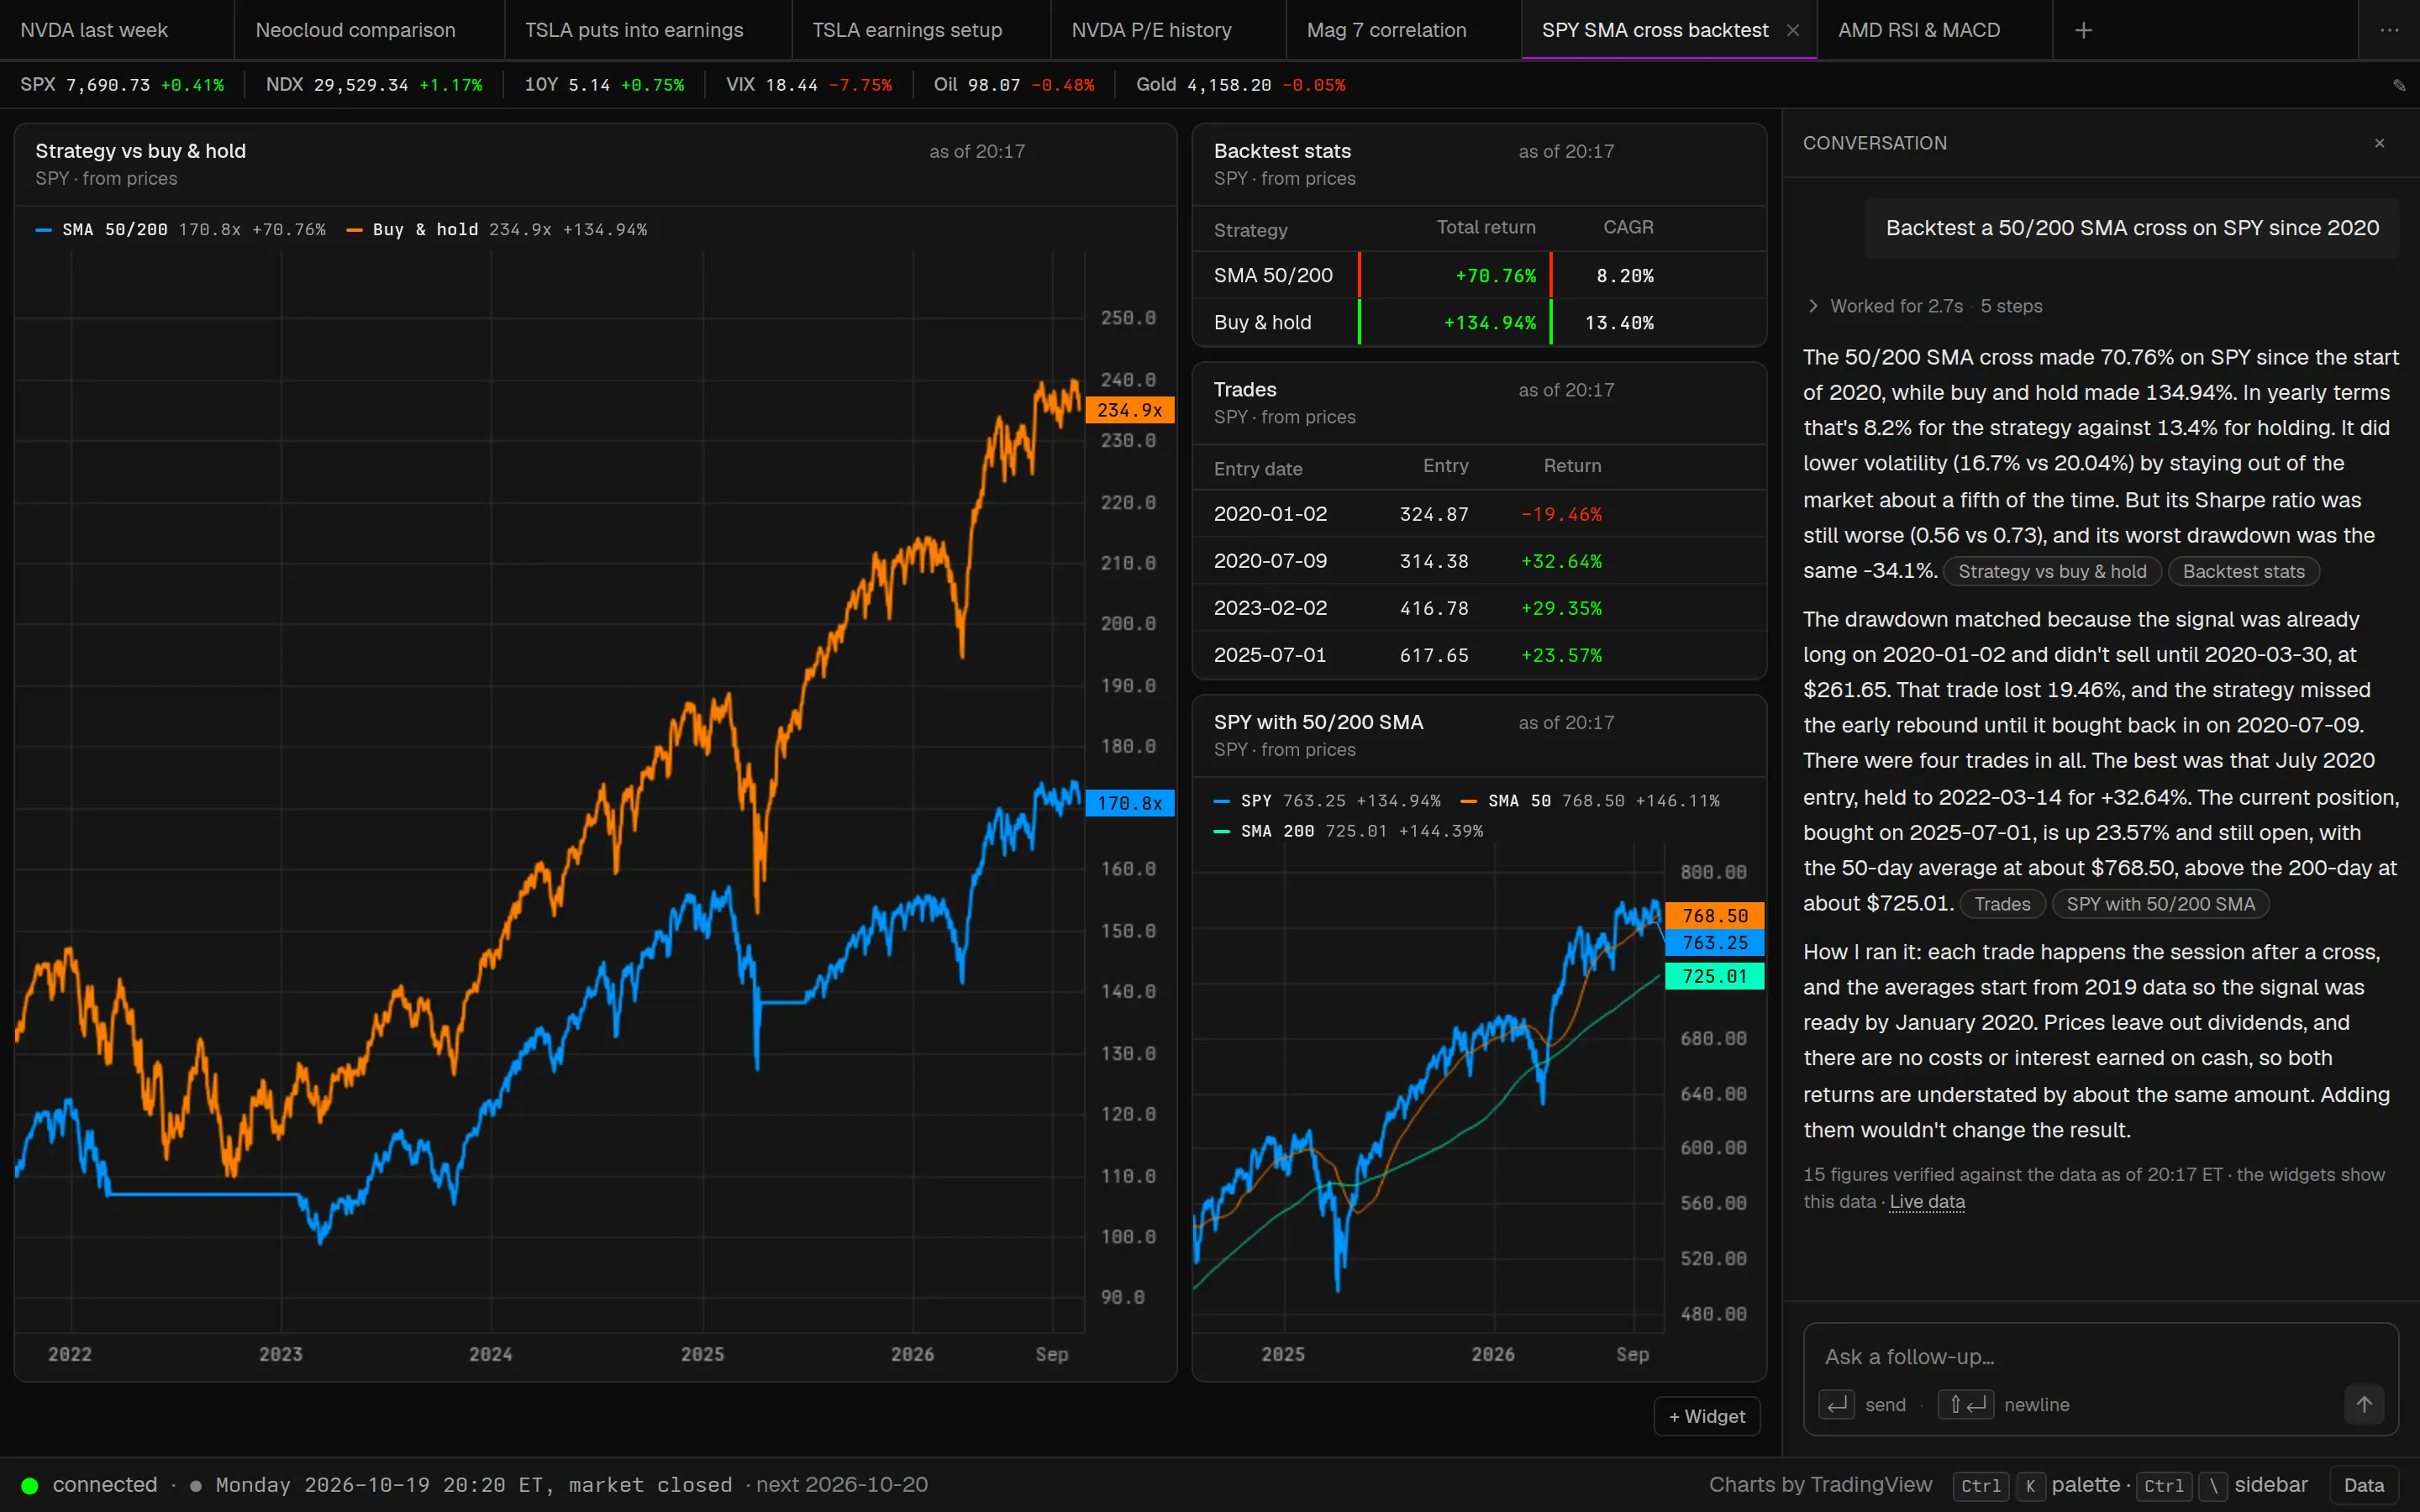This screenshot has width=2420, height=1512.
Task: Toggle the SPY legend series in SMA chart
Action: 1327,801
